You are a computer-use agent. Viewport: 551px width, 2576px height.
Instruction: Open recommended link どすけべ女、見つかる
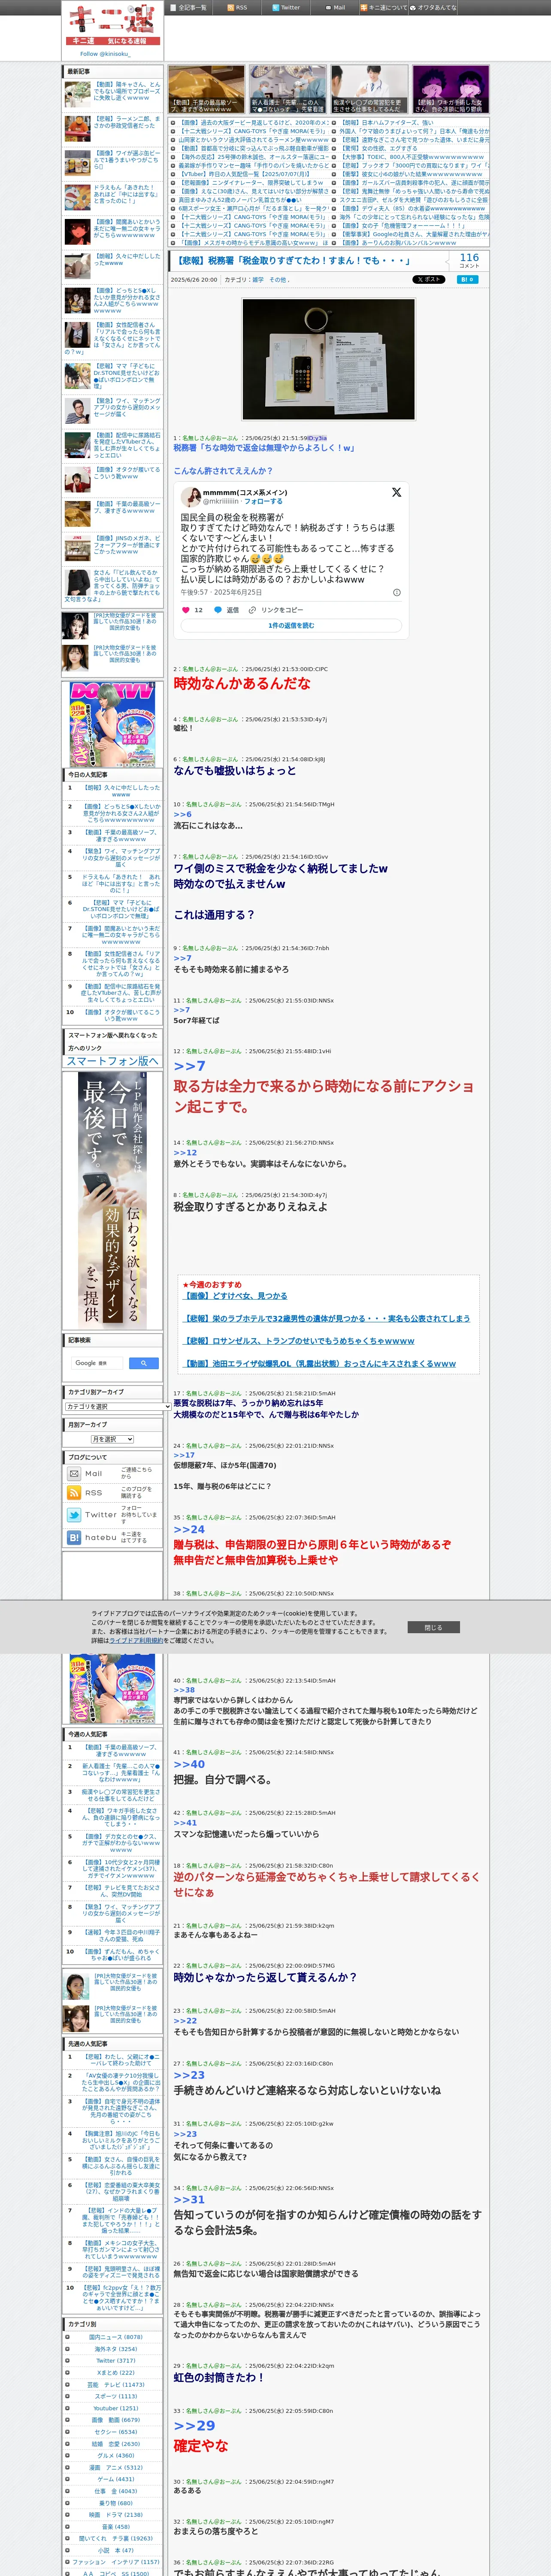235,1296
